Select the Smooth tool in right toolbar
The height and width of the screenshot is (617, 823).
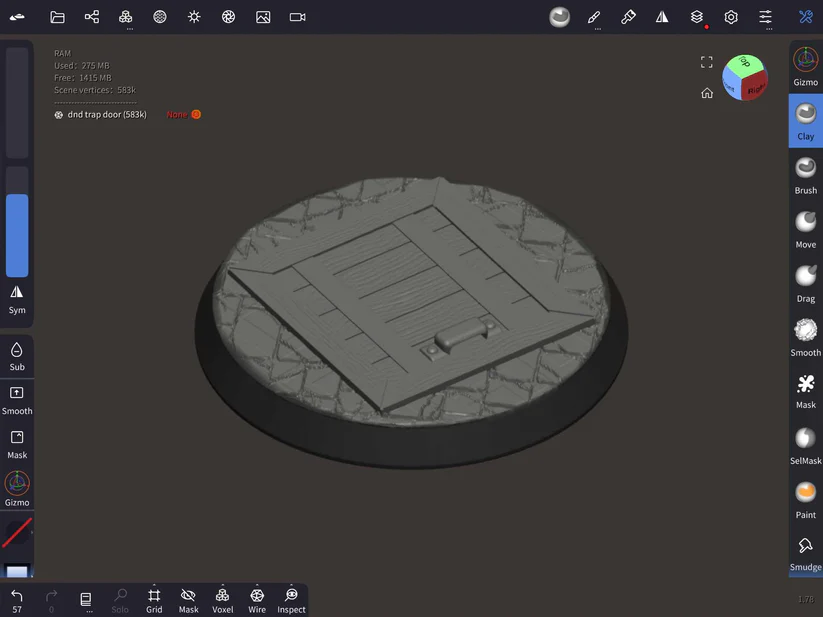(x=806, y=338)
